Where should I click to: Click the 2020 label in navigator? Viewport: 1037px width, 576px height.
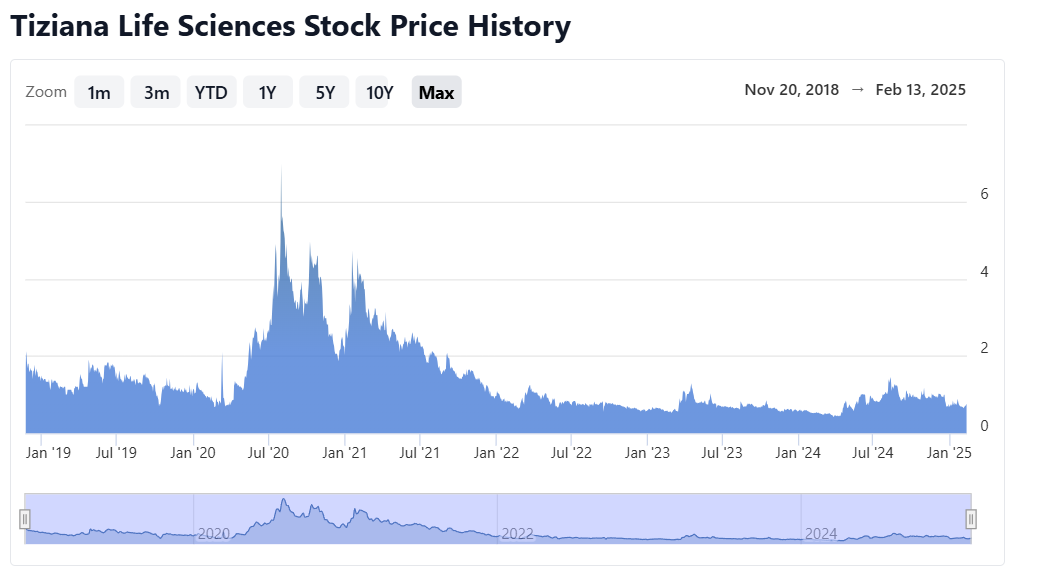[213, 534]
